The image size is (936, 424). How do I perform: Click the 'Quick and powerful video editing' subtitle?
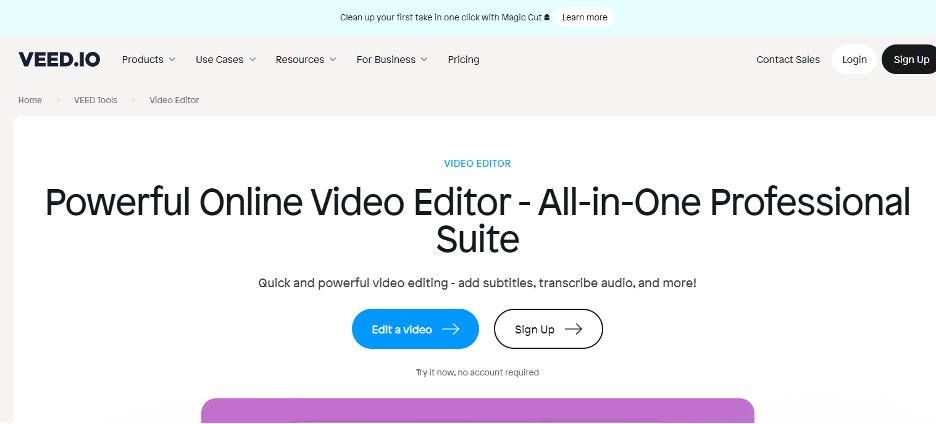pos(478,283)
